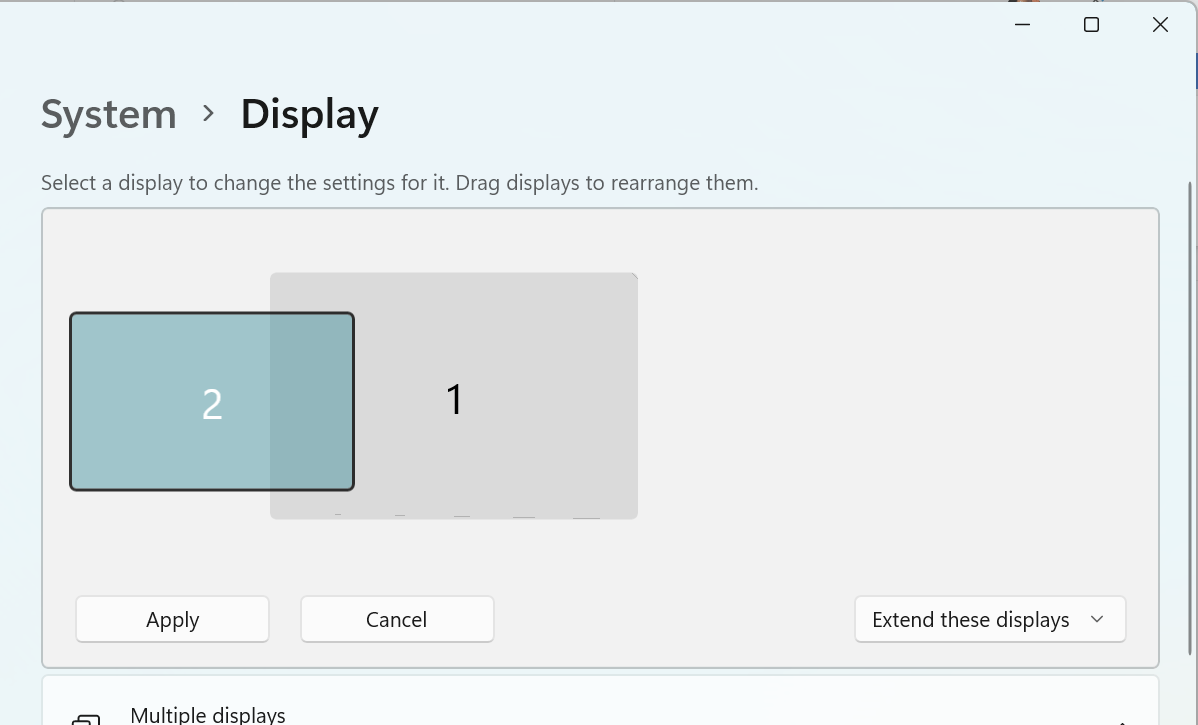The width and height of the screenshot is (1198, 725).
Task: Go back to System via breadcrumb
Action: [108, 114]
